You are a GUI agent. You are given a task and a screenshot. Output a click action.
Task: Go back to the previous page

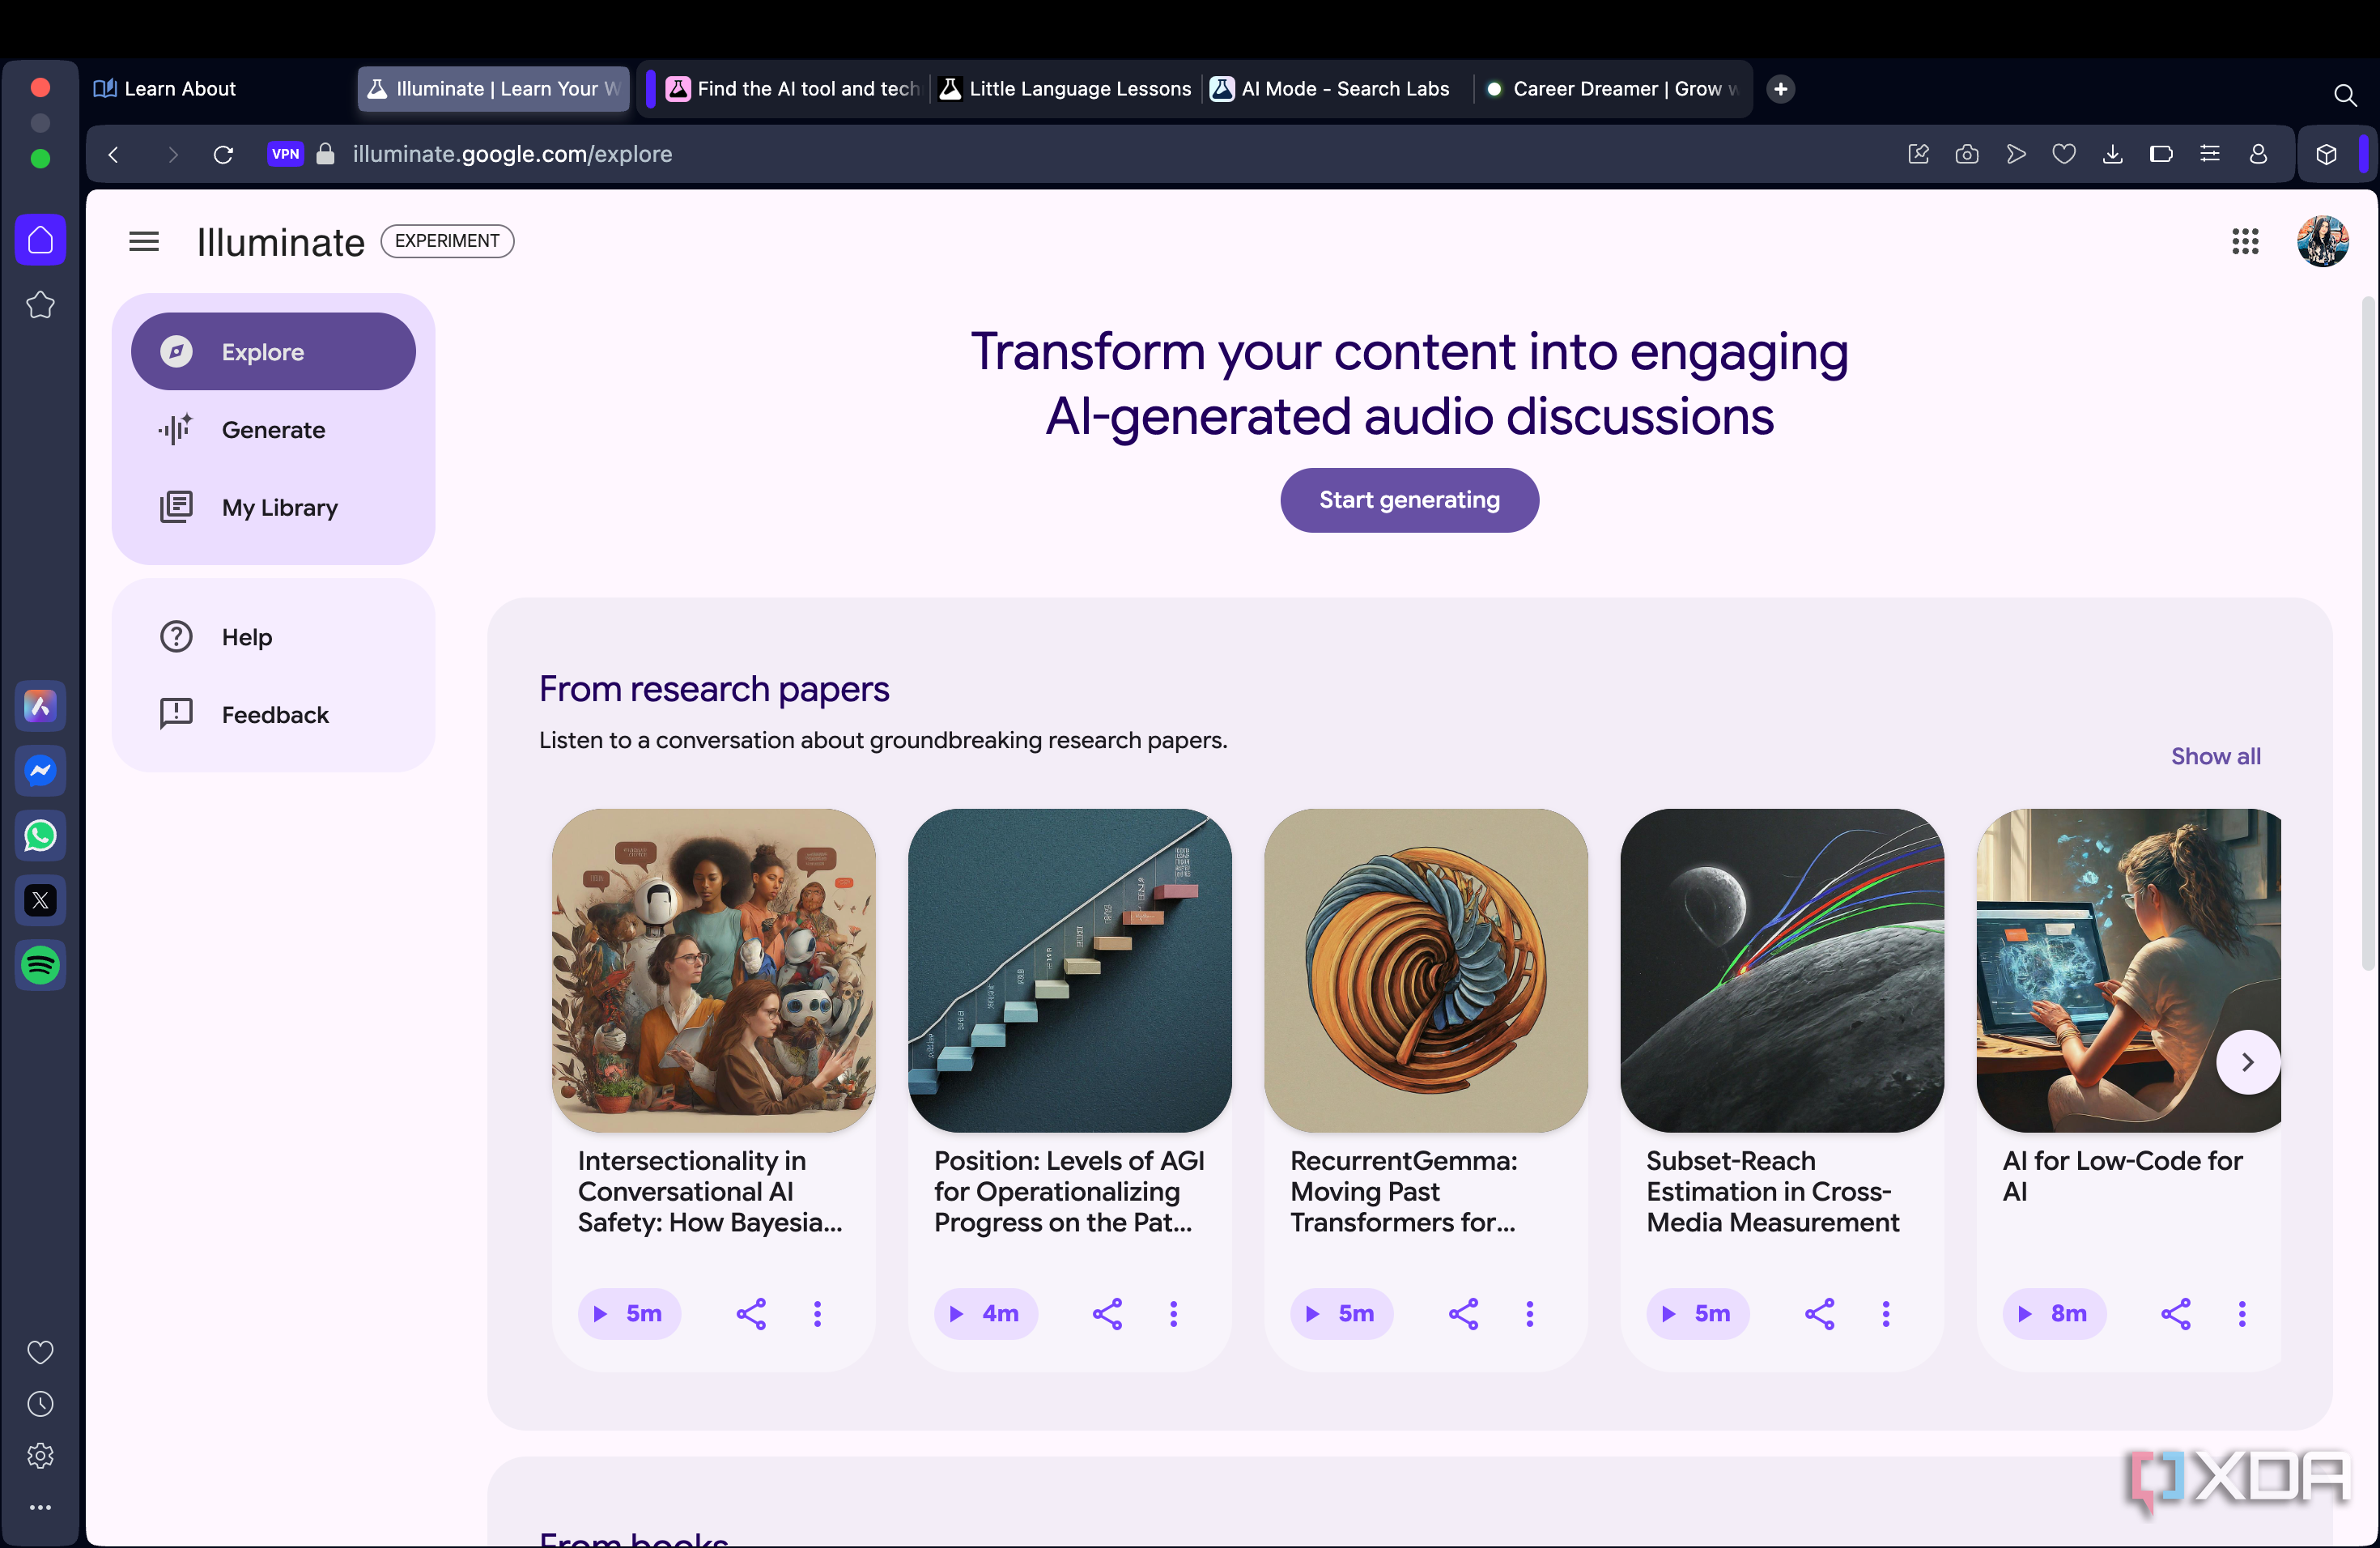[x=114, y=154]
